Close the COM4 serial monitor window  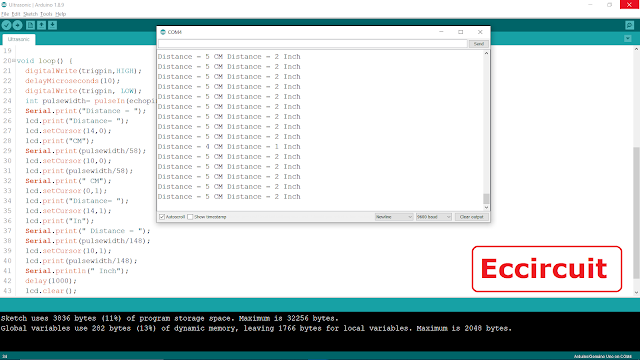coord(480,32)
